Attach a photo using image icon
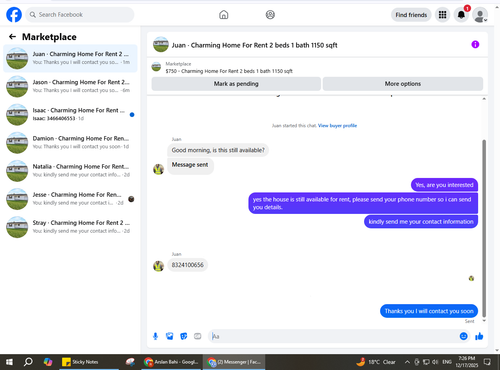The image size is (500, 370). click(x=169, y=336)
